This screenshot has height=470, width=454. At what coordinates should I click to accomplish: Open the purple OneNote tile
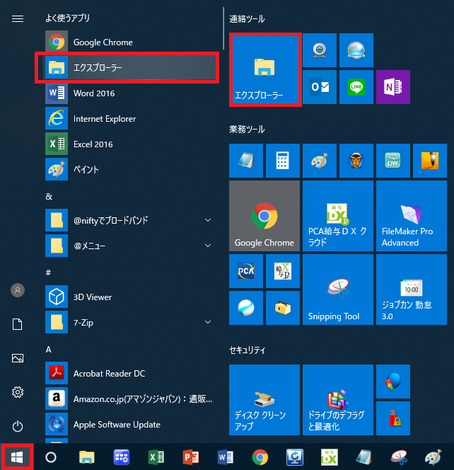click(x=393, y=87)
